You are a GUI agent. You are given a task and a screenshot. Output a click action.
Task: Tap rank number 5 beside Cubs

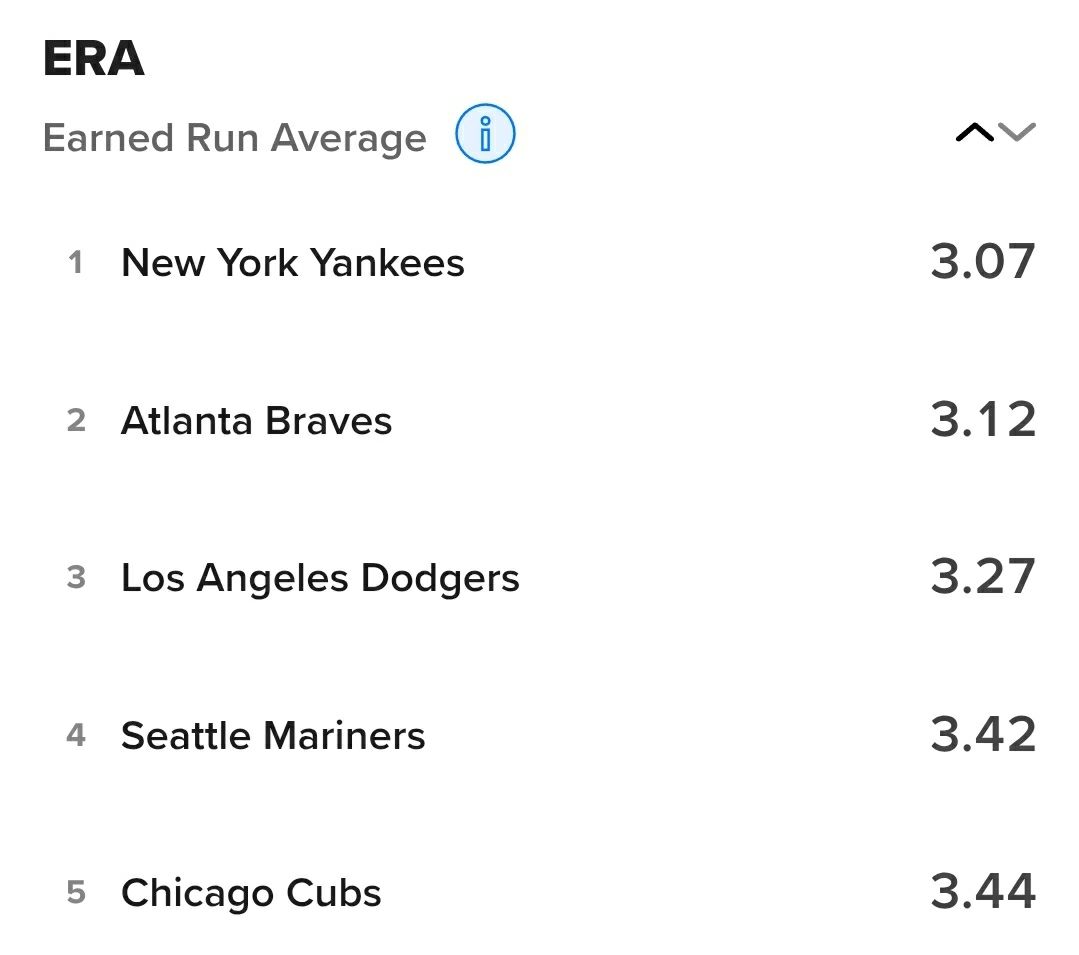click(x=76, y=893)
